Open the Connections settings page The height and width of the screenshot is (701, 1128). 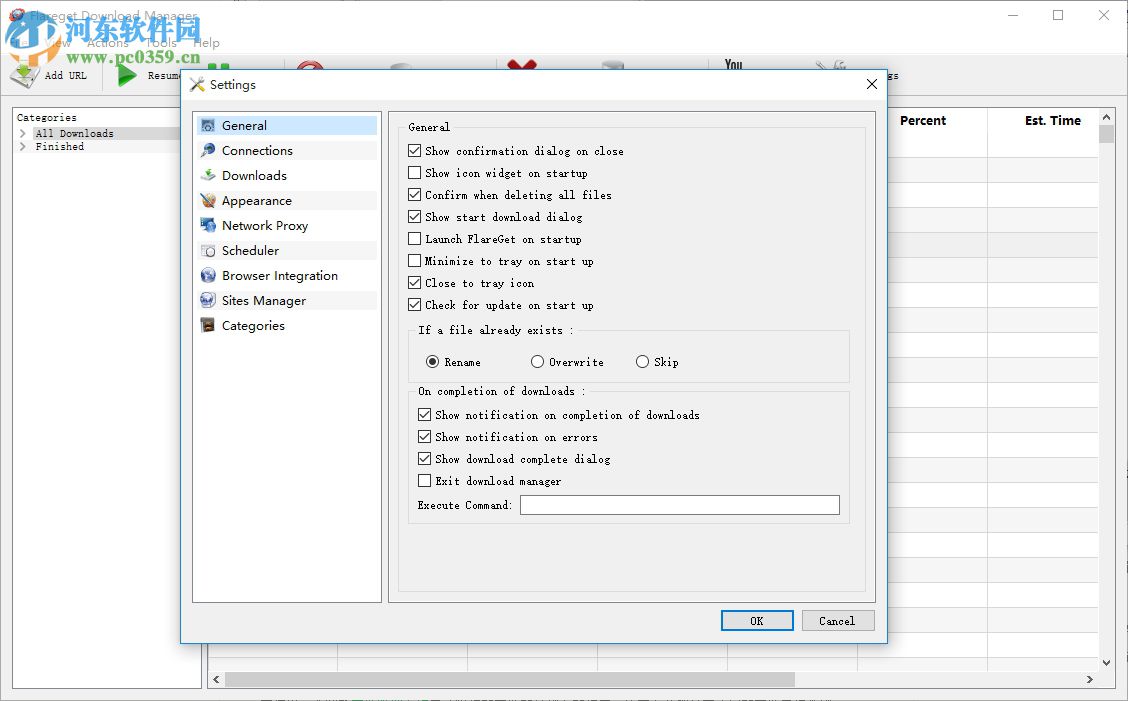[x=287, y=150]
